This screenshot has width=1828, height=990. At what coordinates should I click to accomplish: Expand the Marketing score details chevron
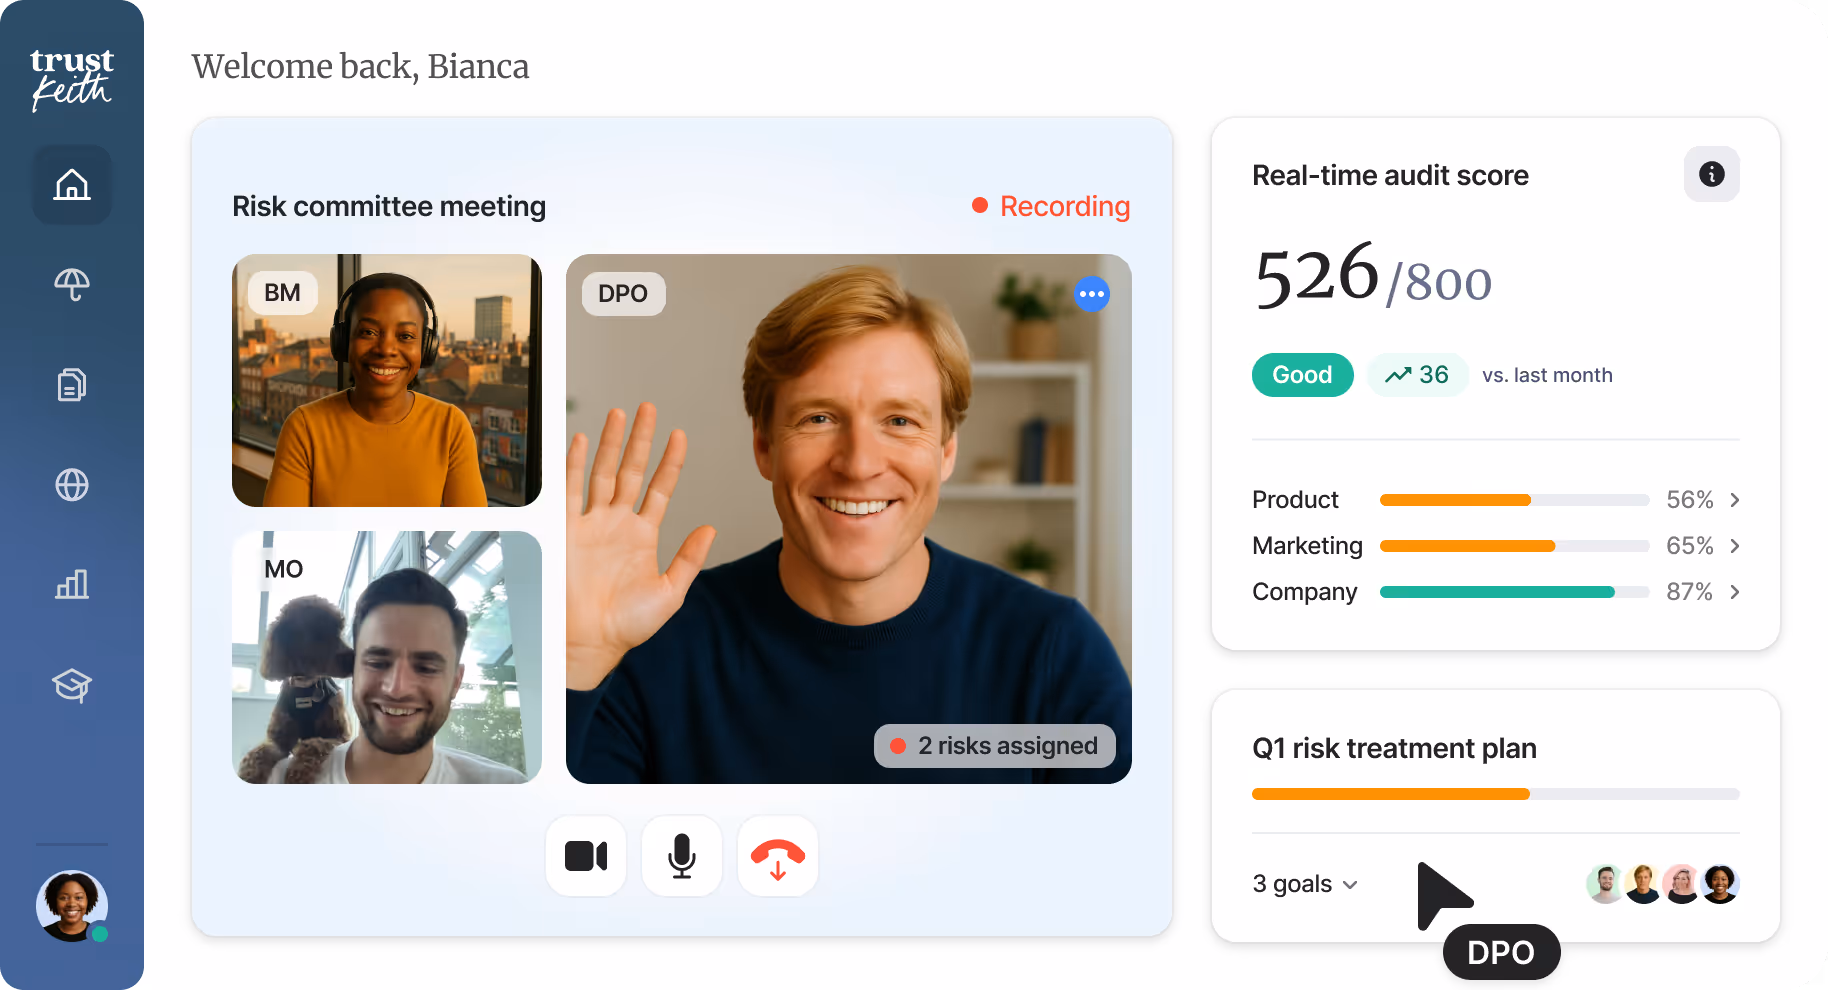point(1734,546)
